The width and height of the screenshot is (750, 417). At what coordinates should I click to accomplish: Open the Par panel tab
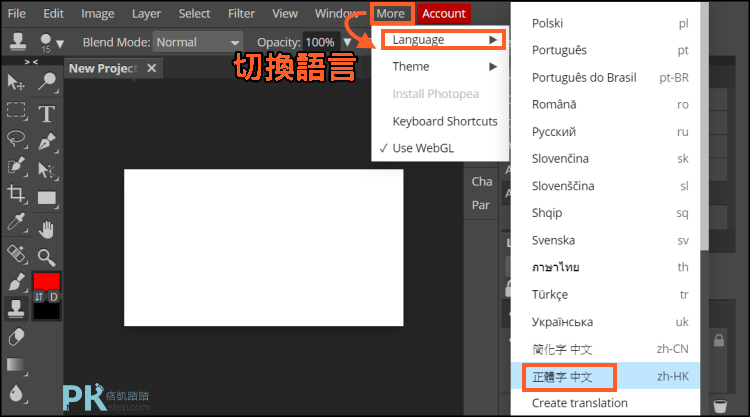pos(481,205)
